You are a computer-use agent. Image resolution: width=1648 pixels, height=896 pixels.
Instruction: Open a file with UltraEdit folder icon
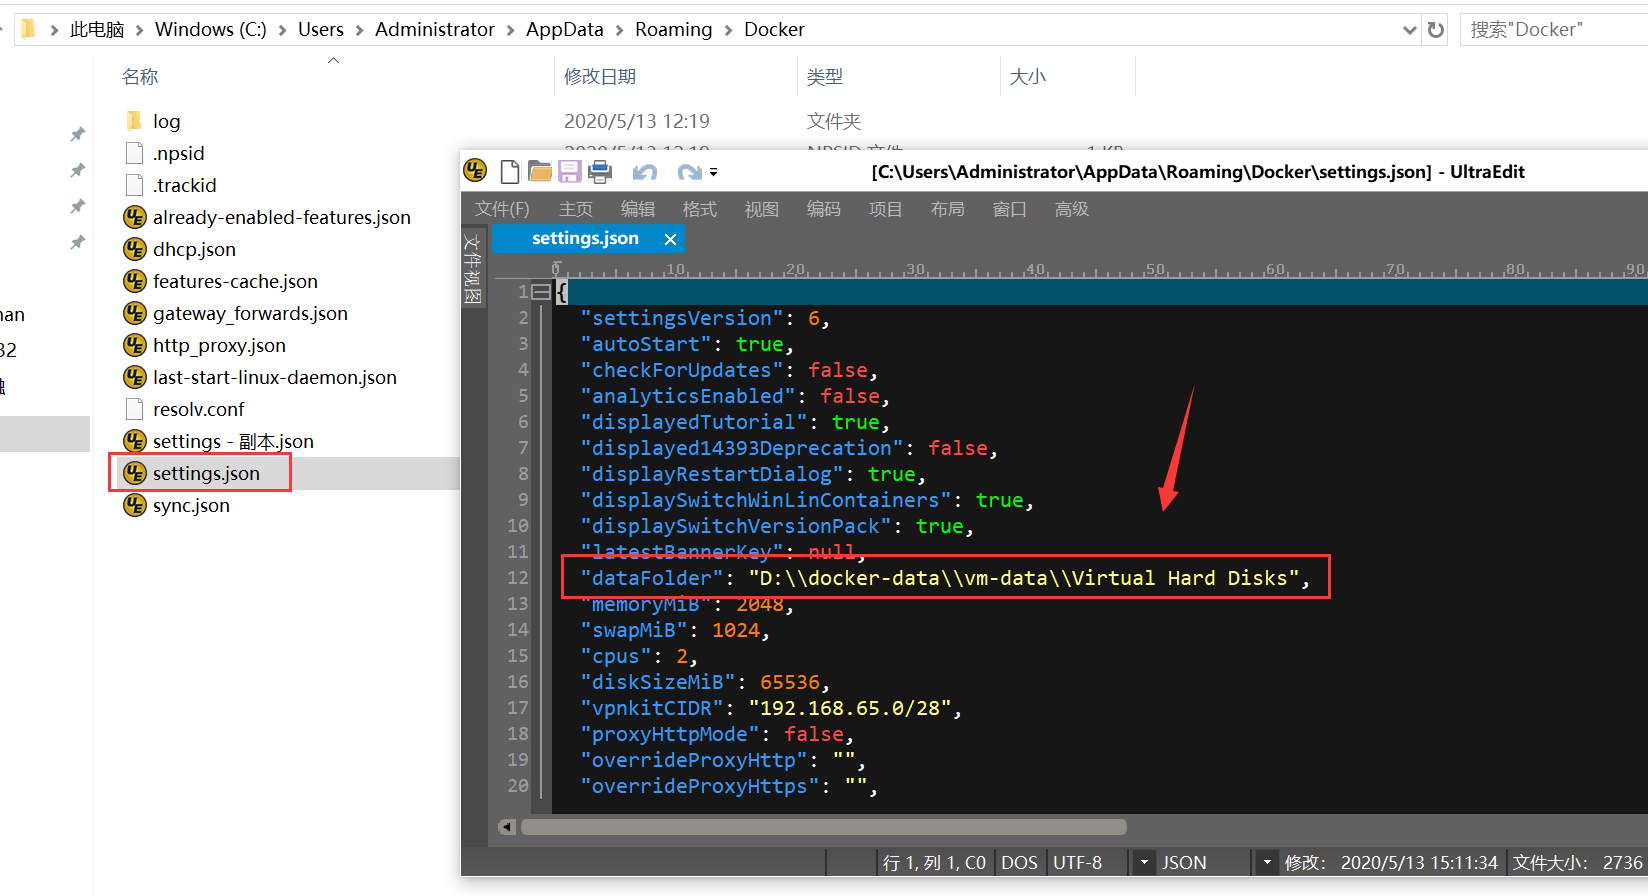(x=540, y=172)
